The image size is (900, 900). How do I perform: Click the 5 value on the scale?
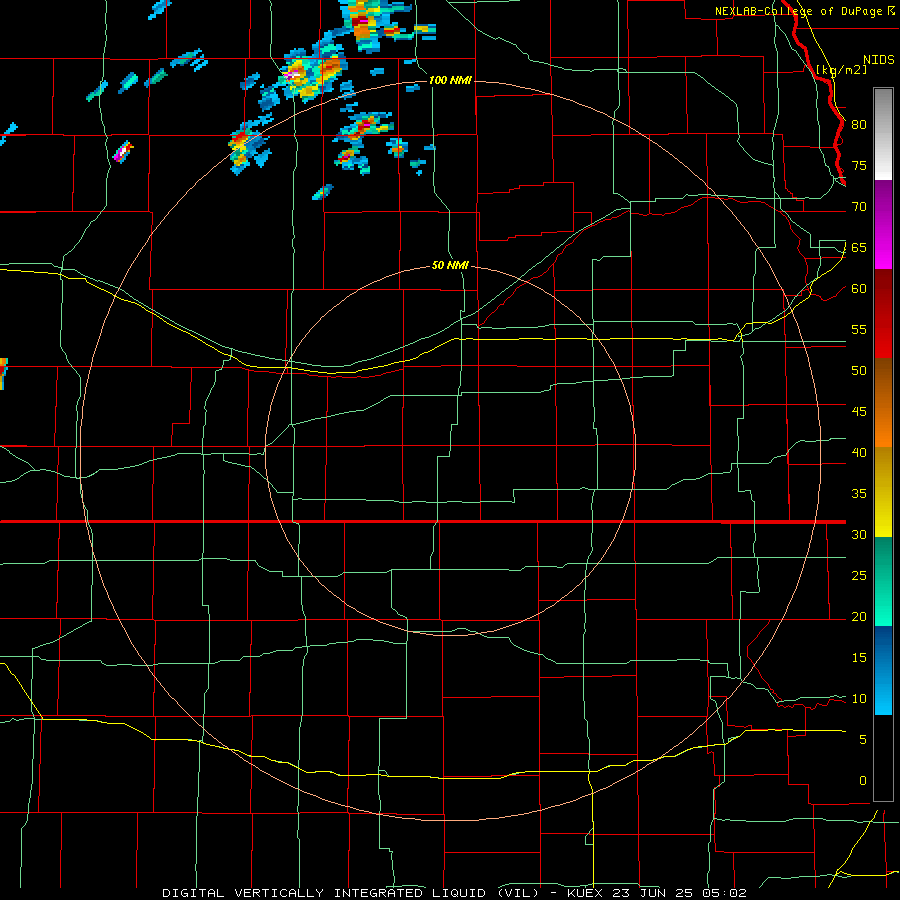[x=863, y=740]
